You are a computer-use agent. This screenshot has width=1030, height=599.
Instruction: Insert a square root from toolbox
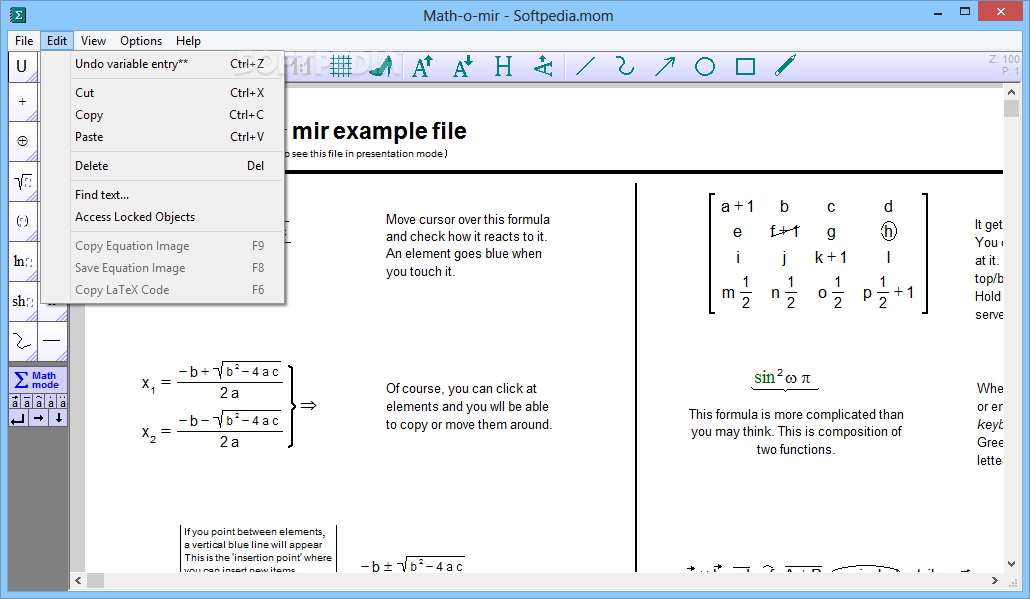click(x=22, y=181)
